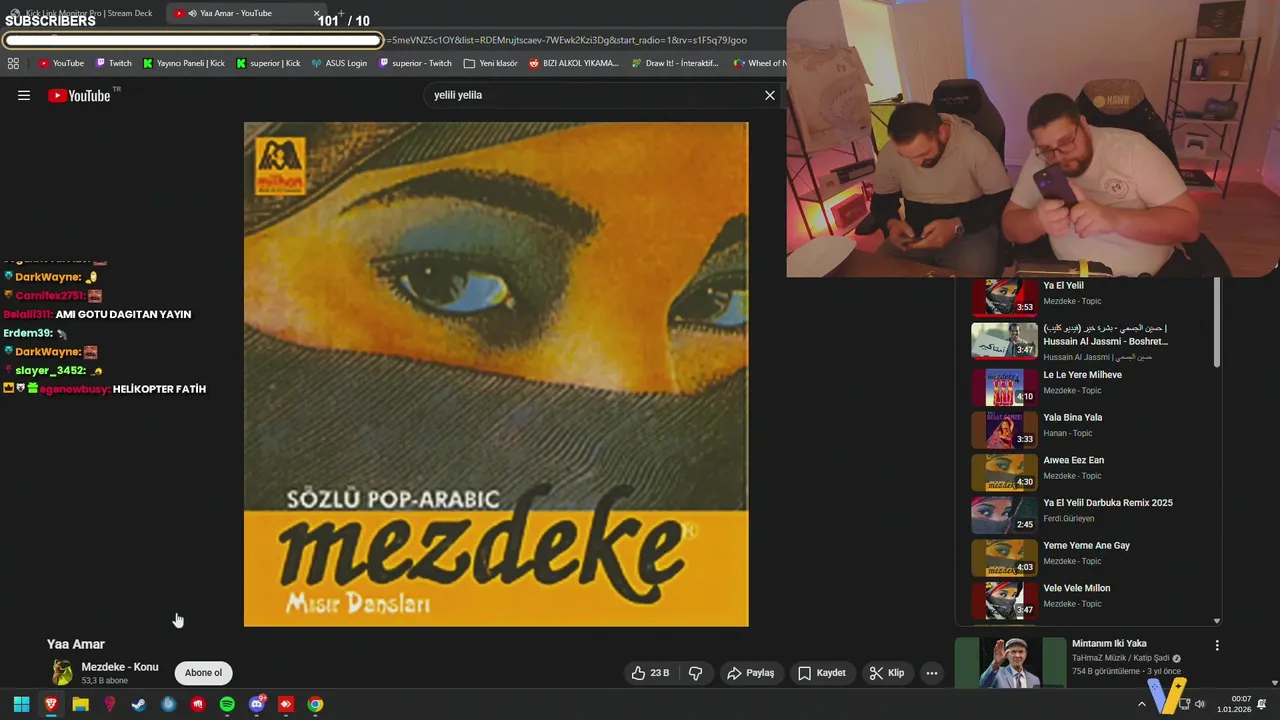Open the YouTube hamburger guide menu
This screenshot has width=1280, height=720.
pyautogui.click(x=24, y=96)
